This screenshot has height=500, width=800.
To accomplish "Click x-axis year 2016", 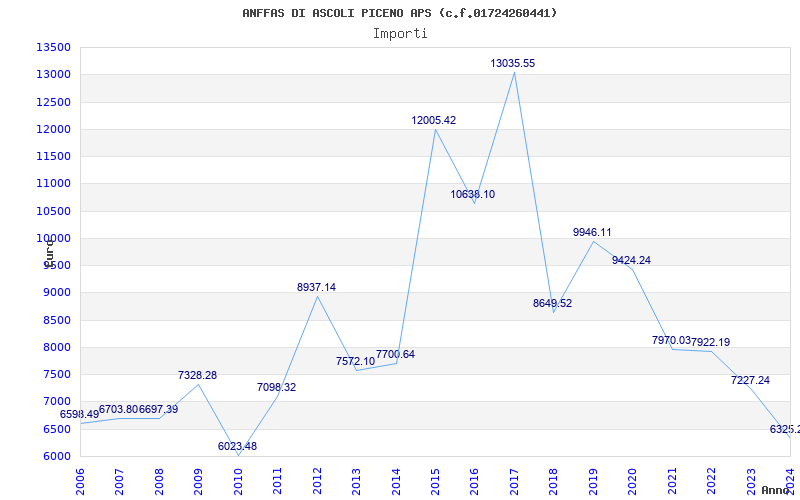I will click(474, 482).
